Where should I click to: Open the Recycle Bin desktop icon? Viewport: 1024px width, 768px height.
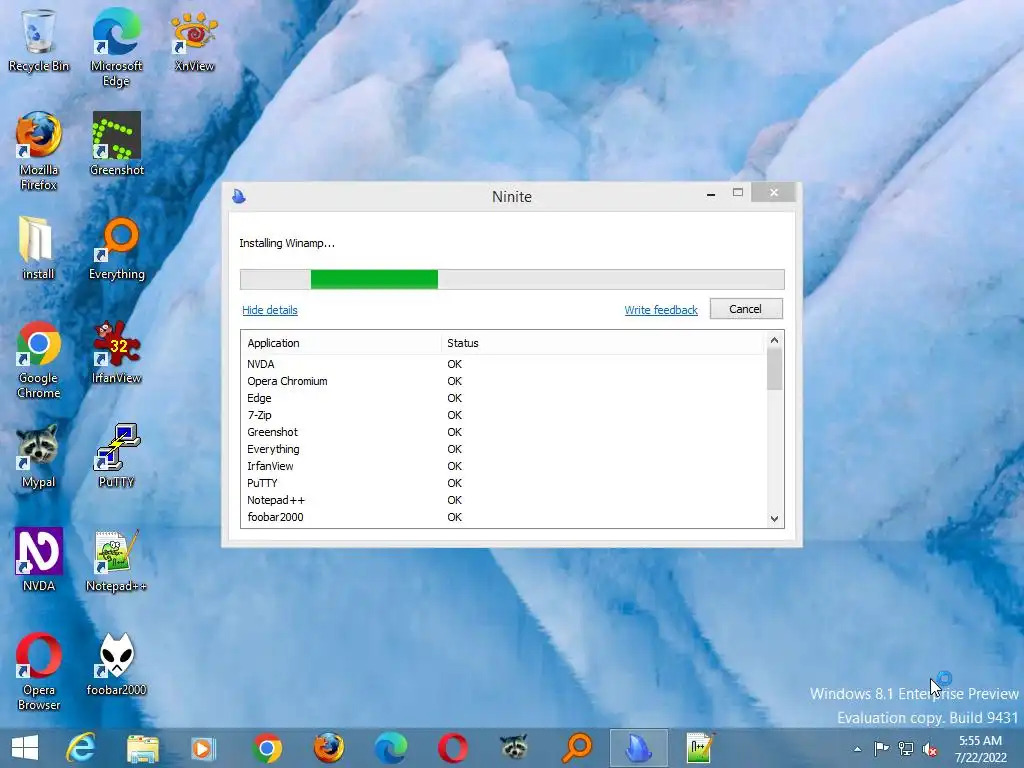pos(39,40)
